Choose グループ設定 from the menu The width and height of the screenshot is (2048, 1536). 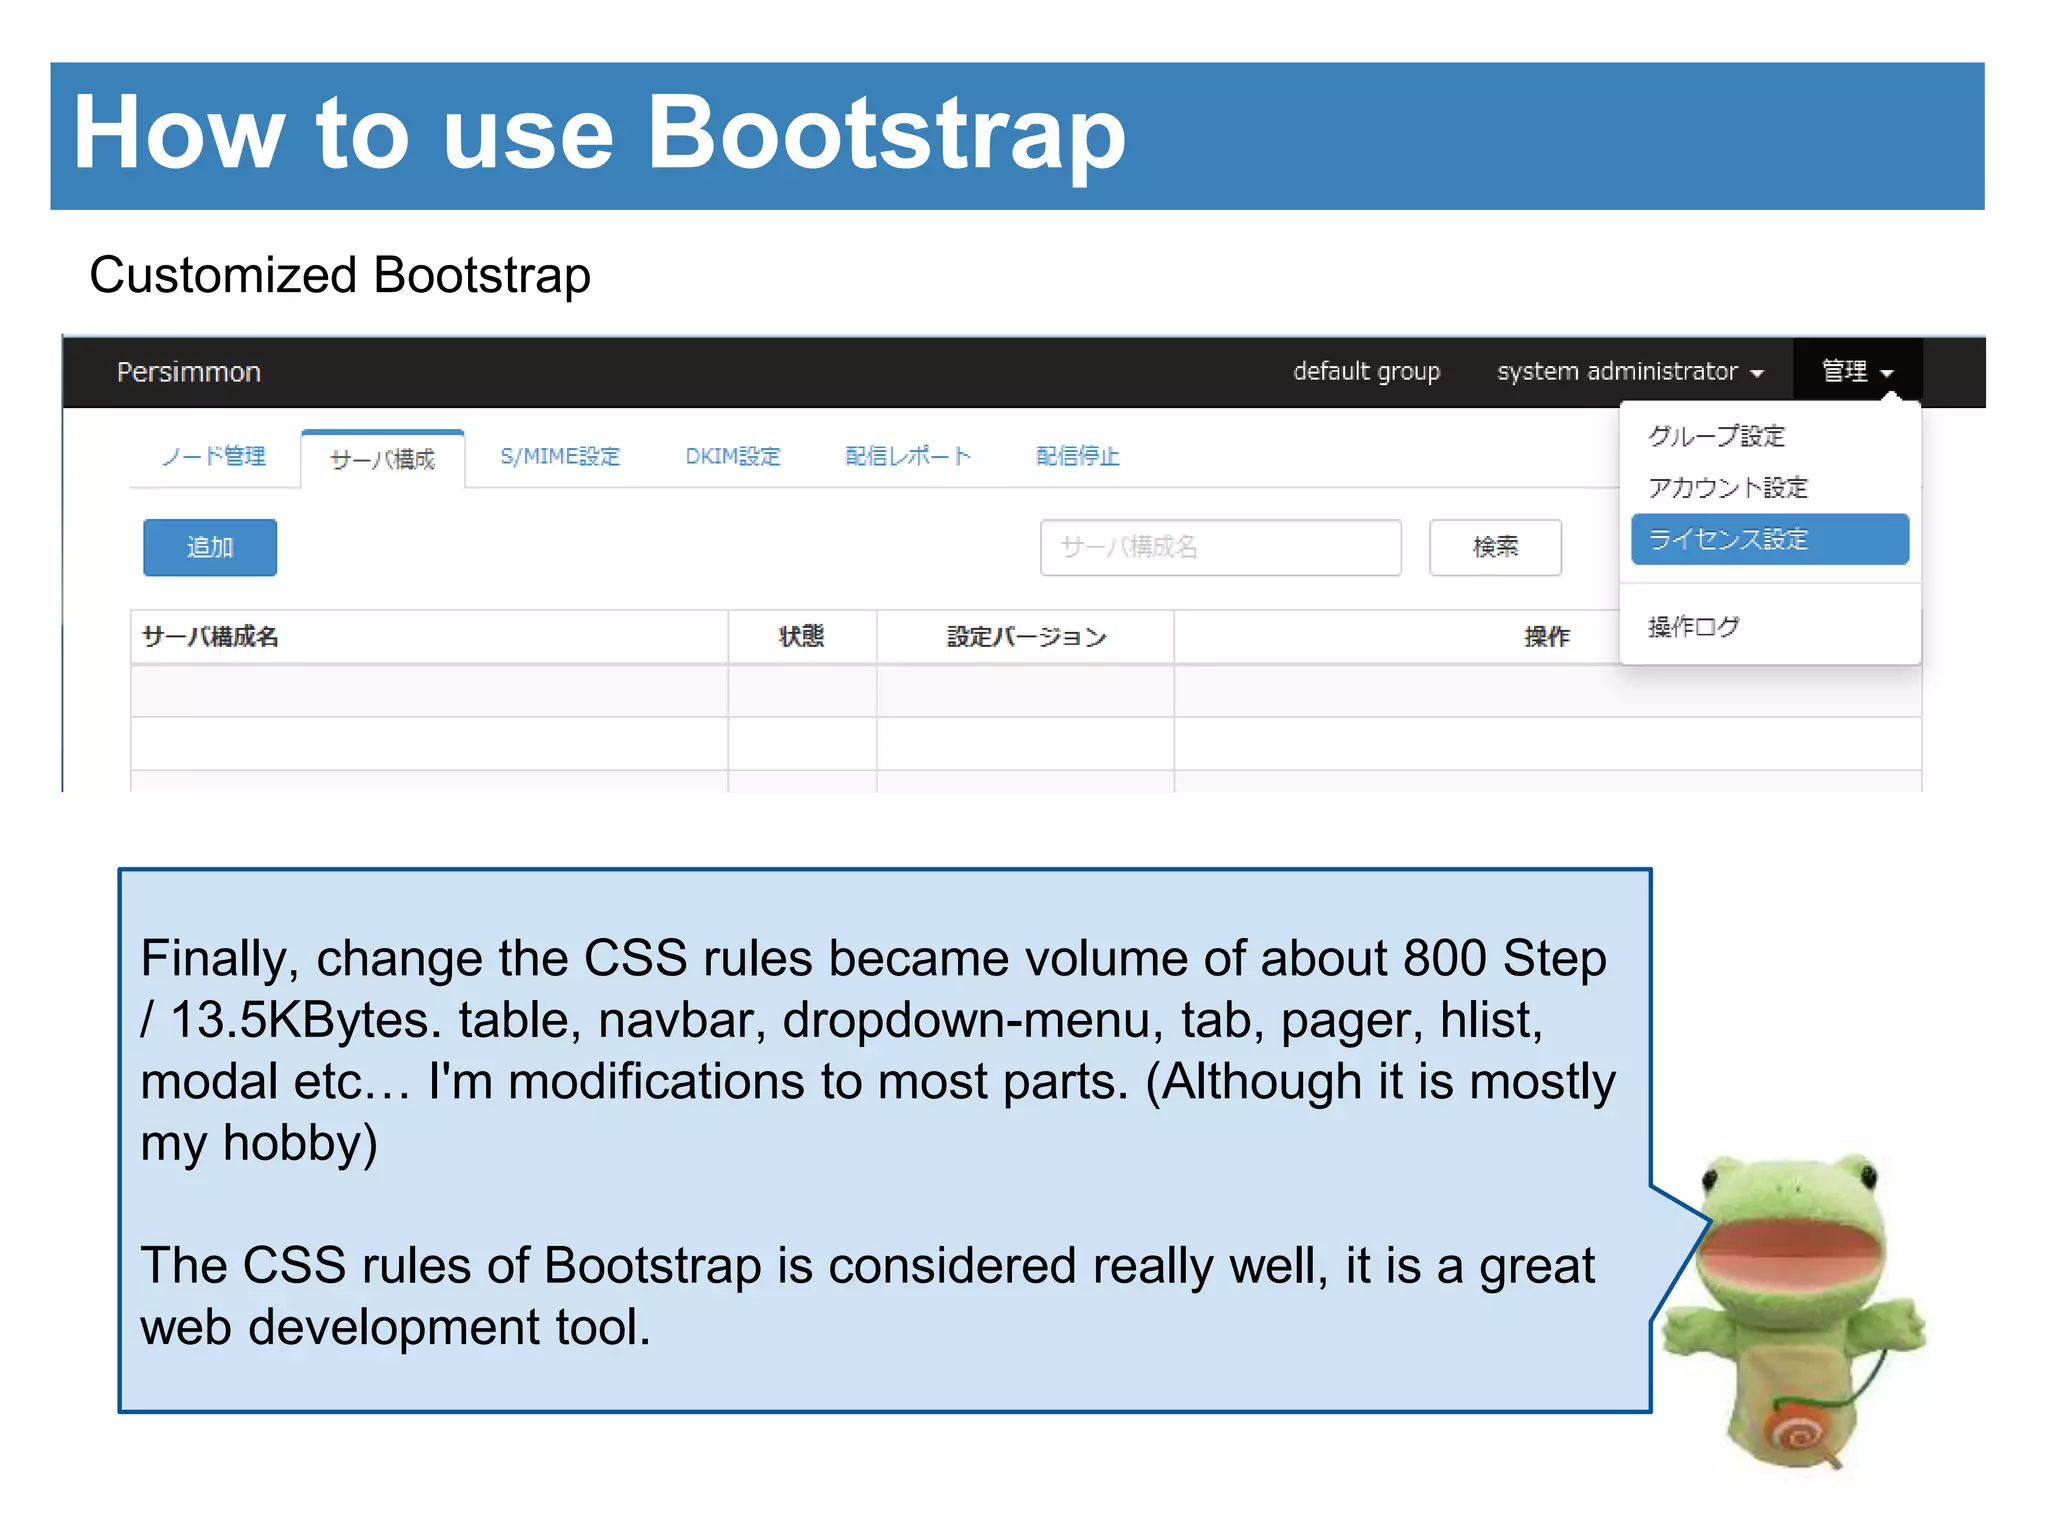coord(1716,436)
